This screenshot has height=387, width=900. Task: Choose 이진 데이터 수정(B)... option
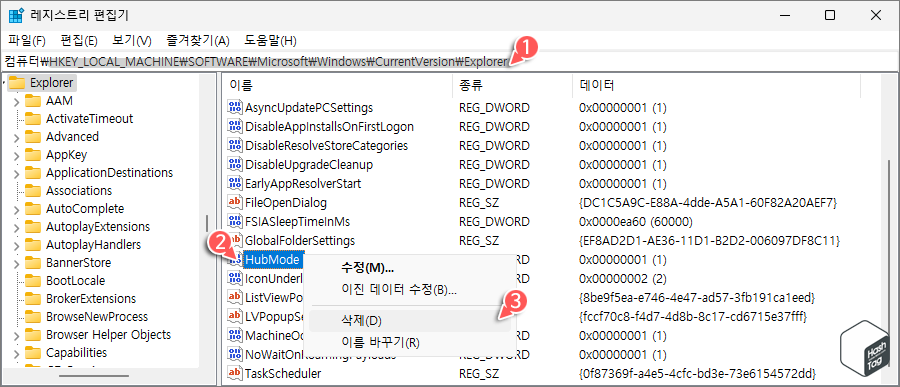pos(410,289)
